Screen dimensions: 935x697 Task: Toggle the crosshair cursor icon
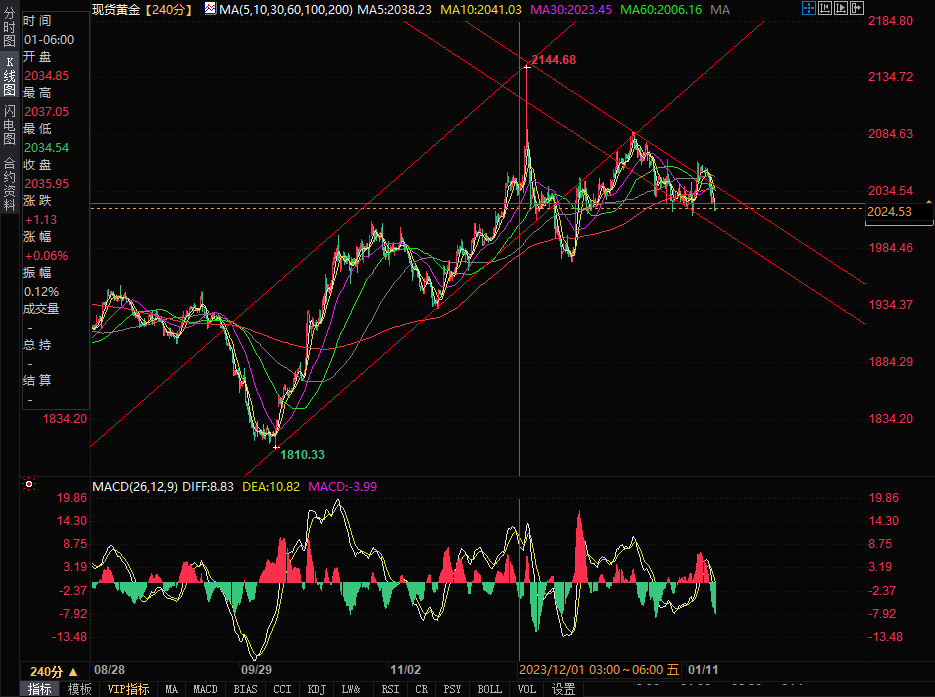(809, 8)
